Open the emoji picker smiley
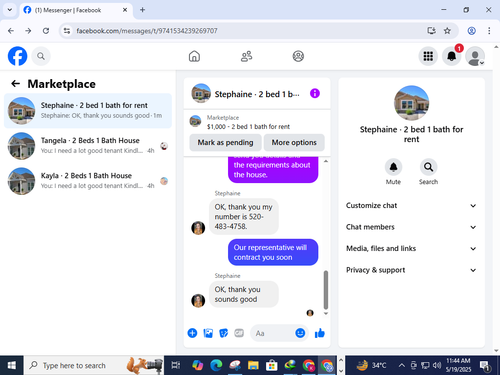Image resolution: width=500 pixels, height=375 pixels. [x=300, y=333]
